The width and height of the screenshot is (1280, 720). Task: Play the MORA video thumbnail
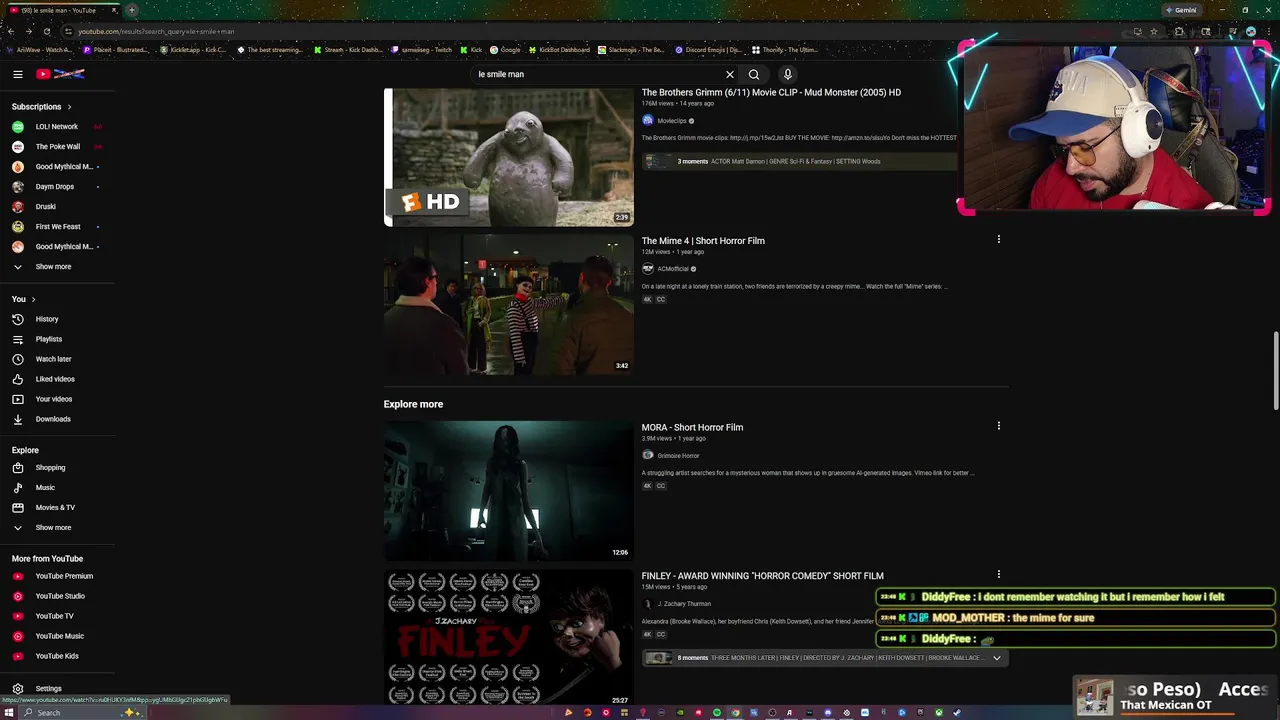[x=509, y=490]
